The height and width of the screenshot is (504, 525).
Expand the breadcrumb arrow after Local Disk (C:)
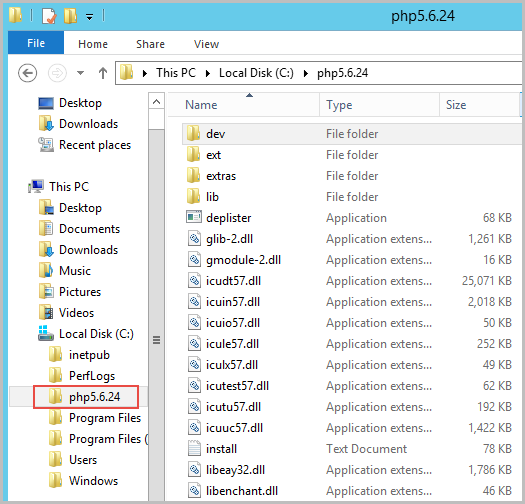(x=305, y=73)
